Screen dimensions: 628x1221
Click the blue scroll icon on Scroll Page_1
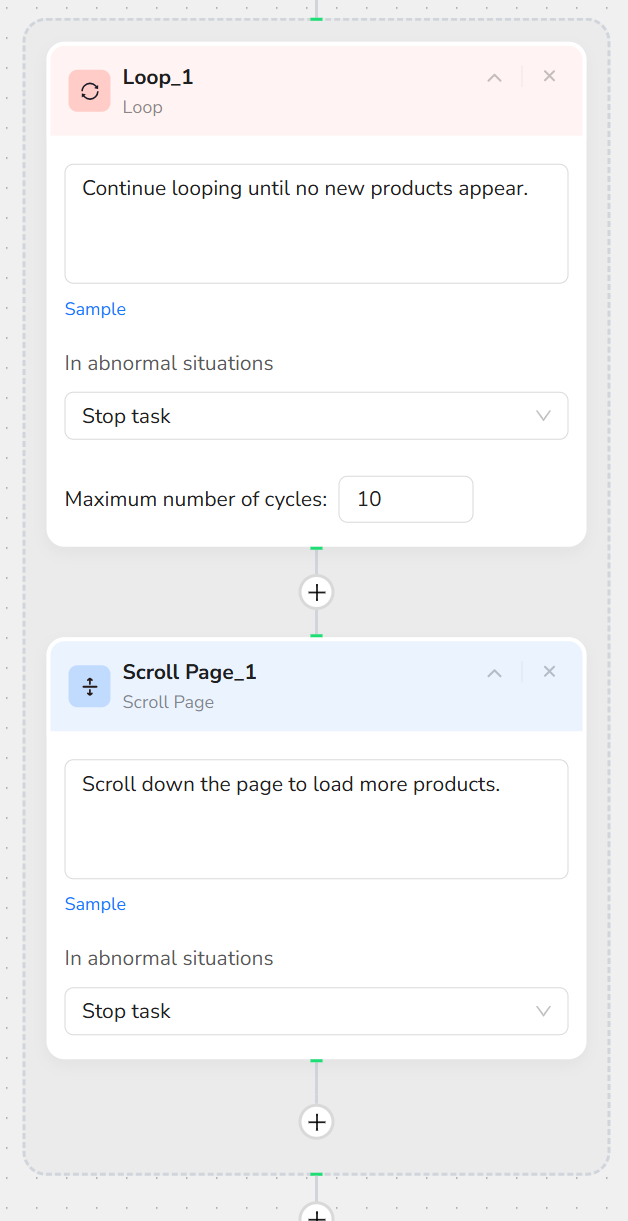pos(90,686)
